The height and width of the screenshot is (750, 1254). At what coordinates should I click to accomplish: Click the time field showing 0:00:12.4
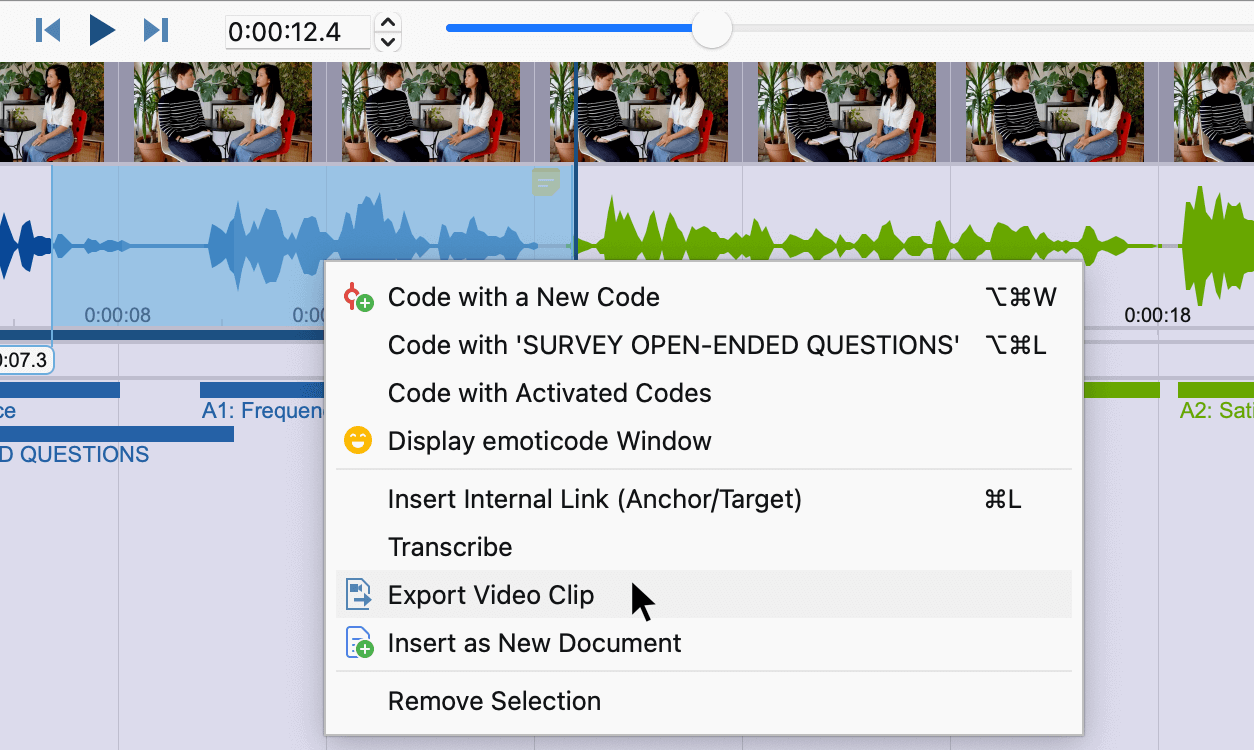(298, 32)
